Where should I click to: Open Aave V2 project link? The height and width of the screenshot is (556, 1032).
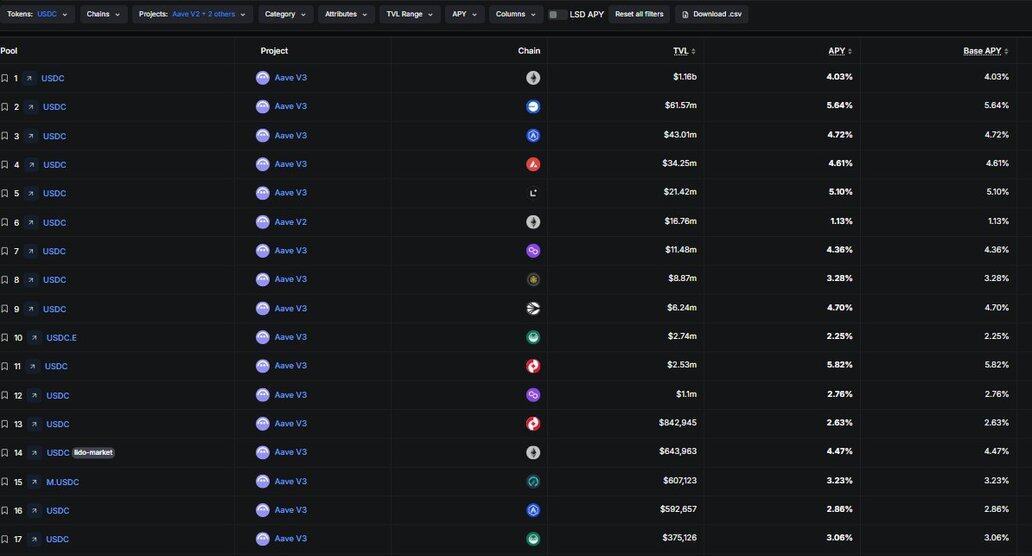(290, 222)
